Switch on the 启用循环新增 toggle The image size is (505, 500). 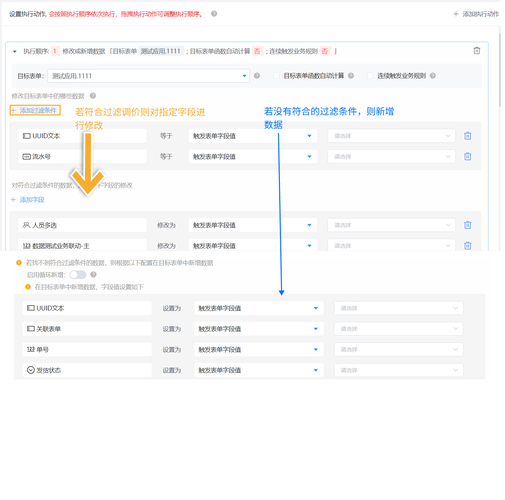(x=78, y=275)
